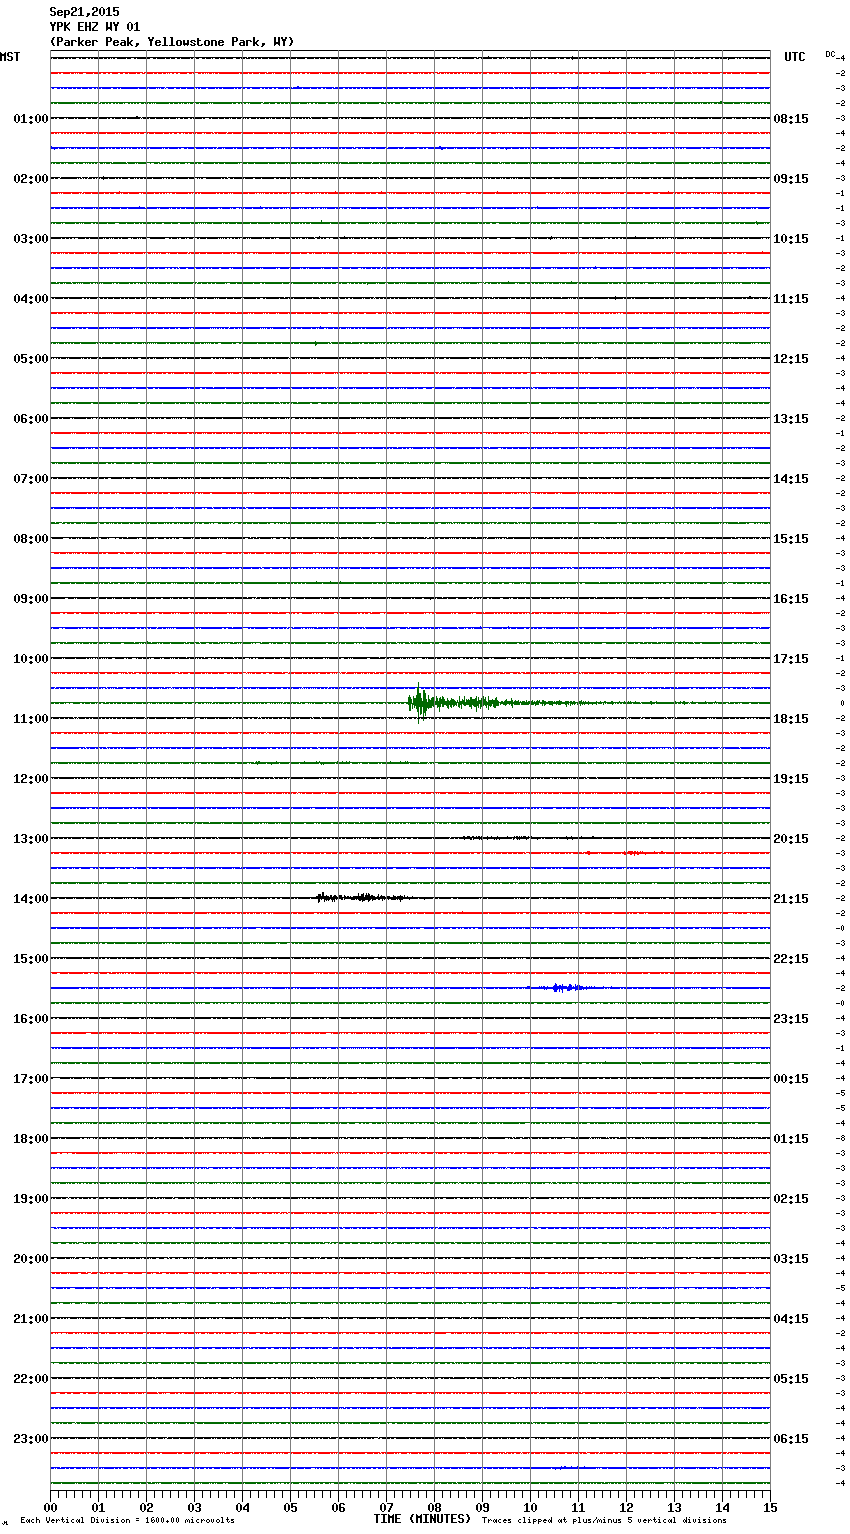This screenshot has height=1534, width=850.
Task: Click the 06:15 UTC time label
Action: click(791, 1439)
